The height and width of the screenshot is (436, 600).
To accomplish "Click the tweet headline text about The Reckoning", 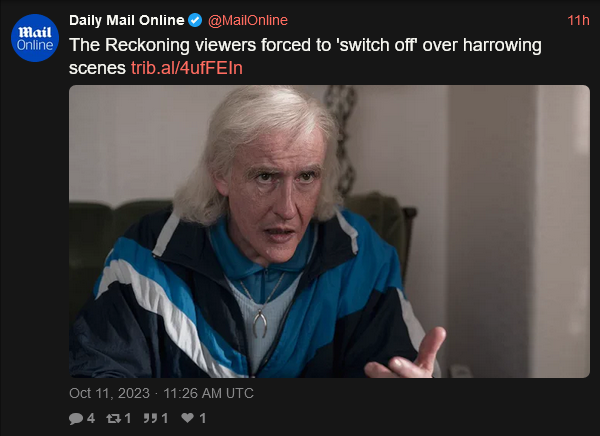I will coord(305,57).
